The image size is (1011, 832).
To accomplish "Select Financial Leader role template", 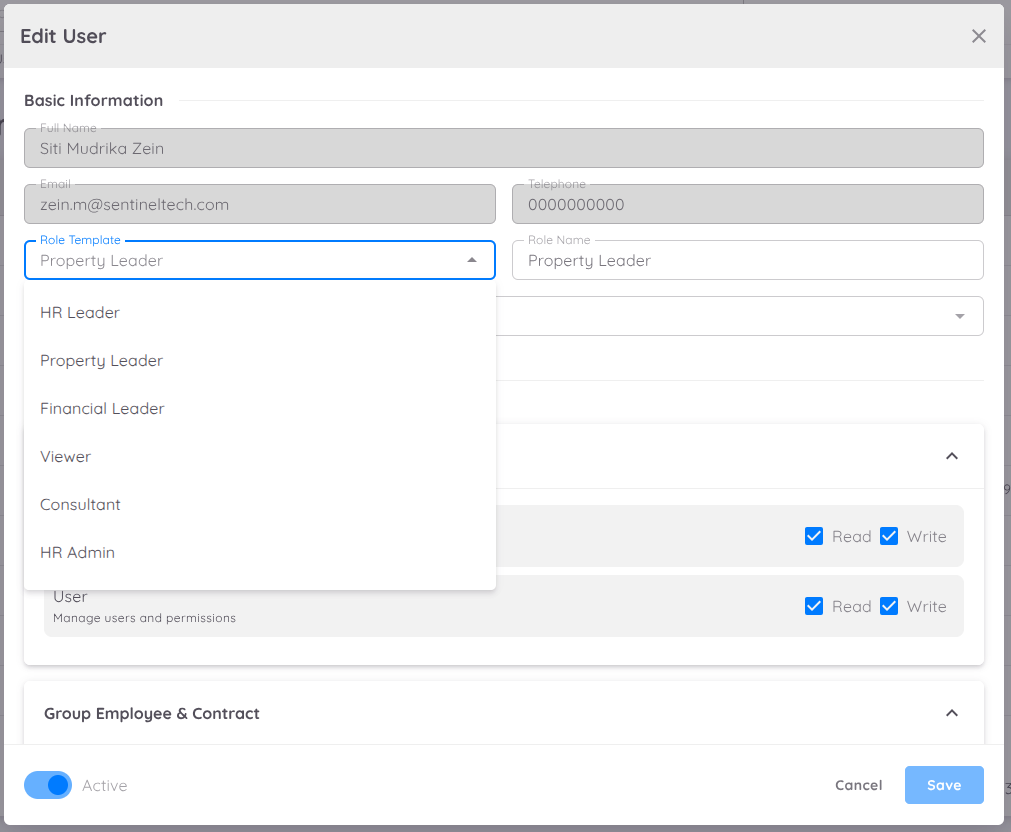I will (x=101, y=408).
